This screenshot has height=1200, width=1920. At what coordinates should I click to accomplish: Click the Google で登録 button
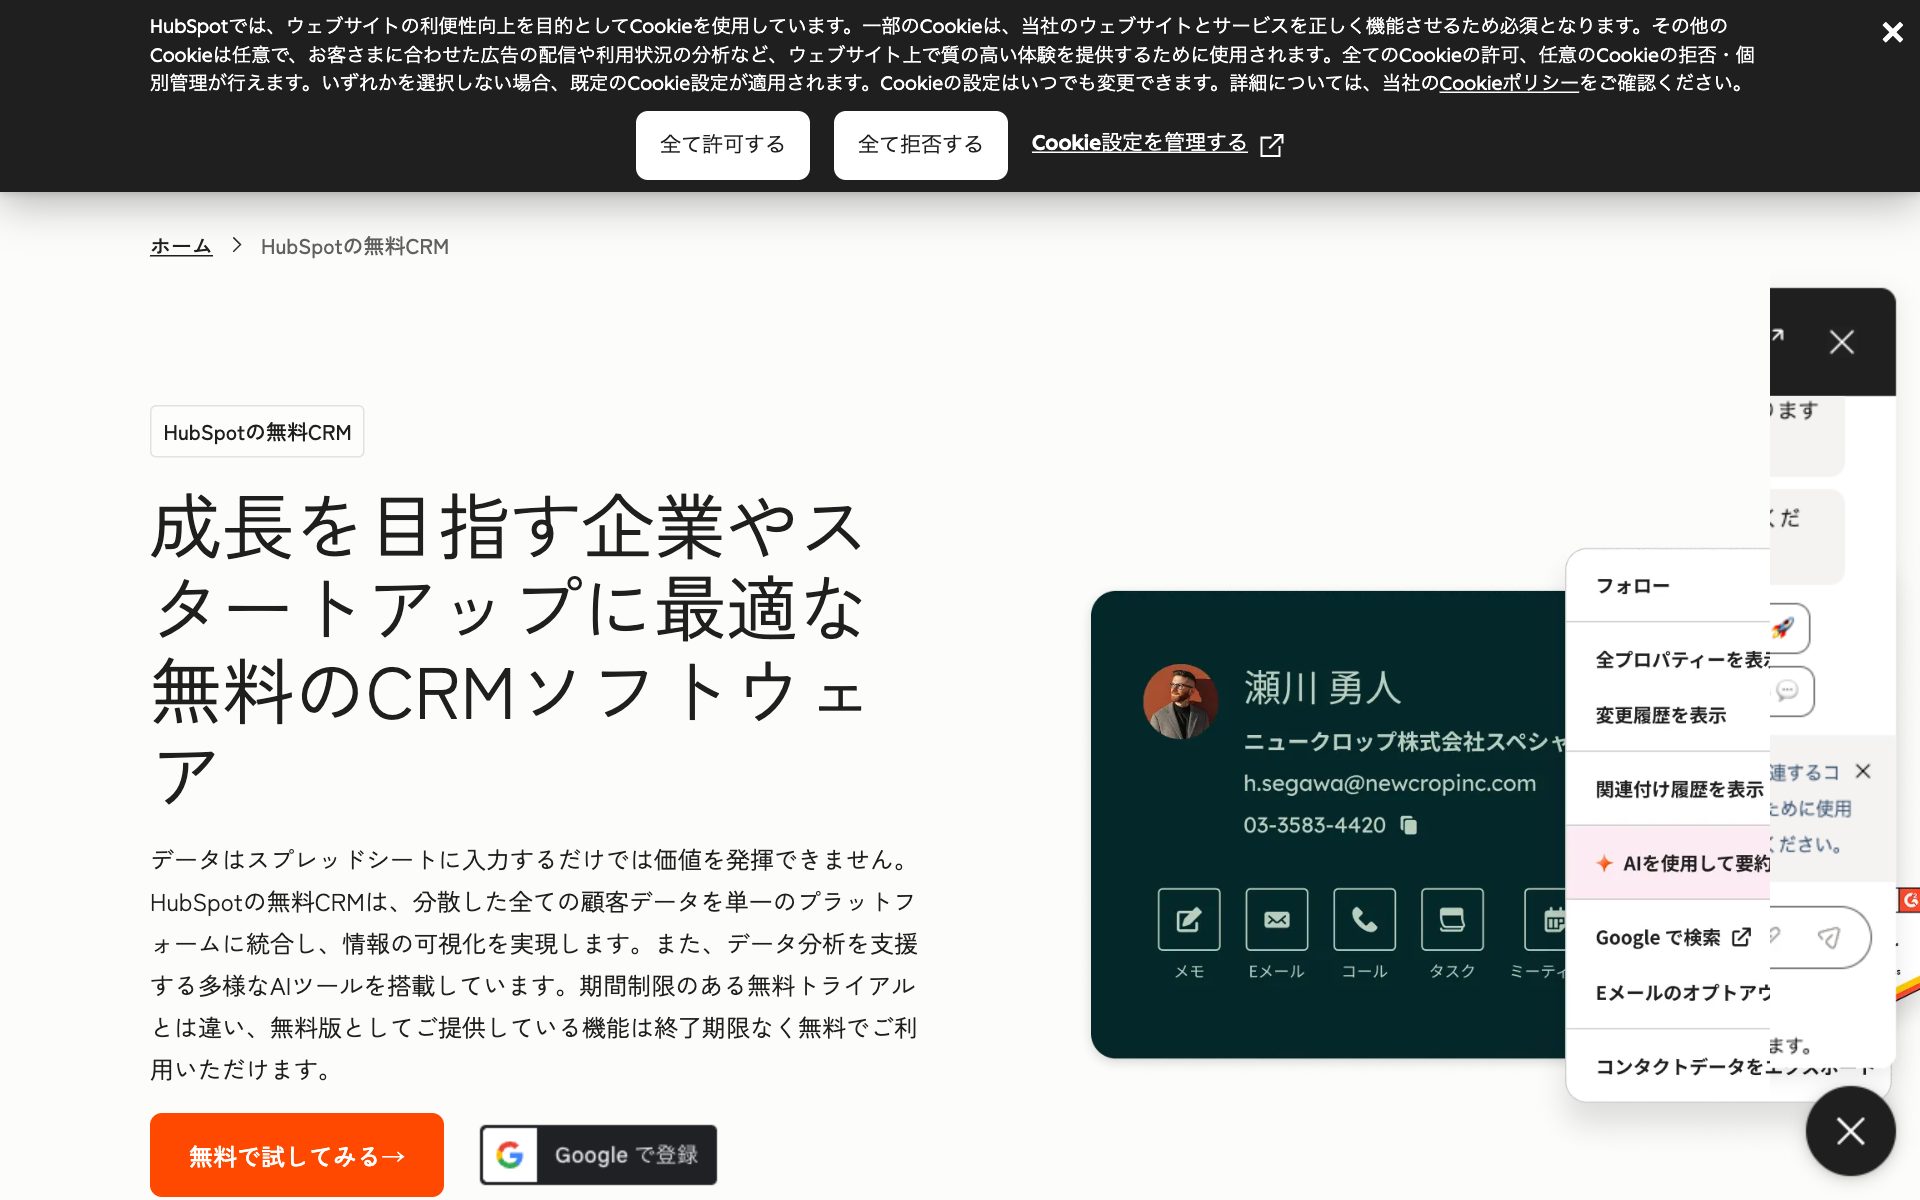pyautogui.click(x=598, y=1155)
